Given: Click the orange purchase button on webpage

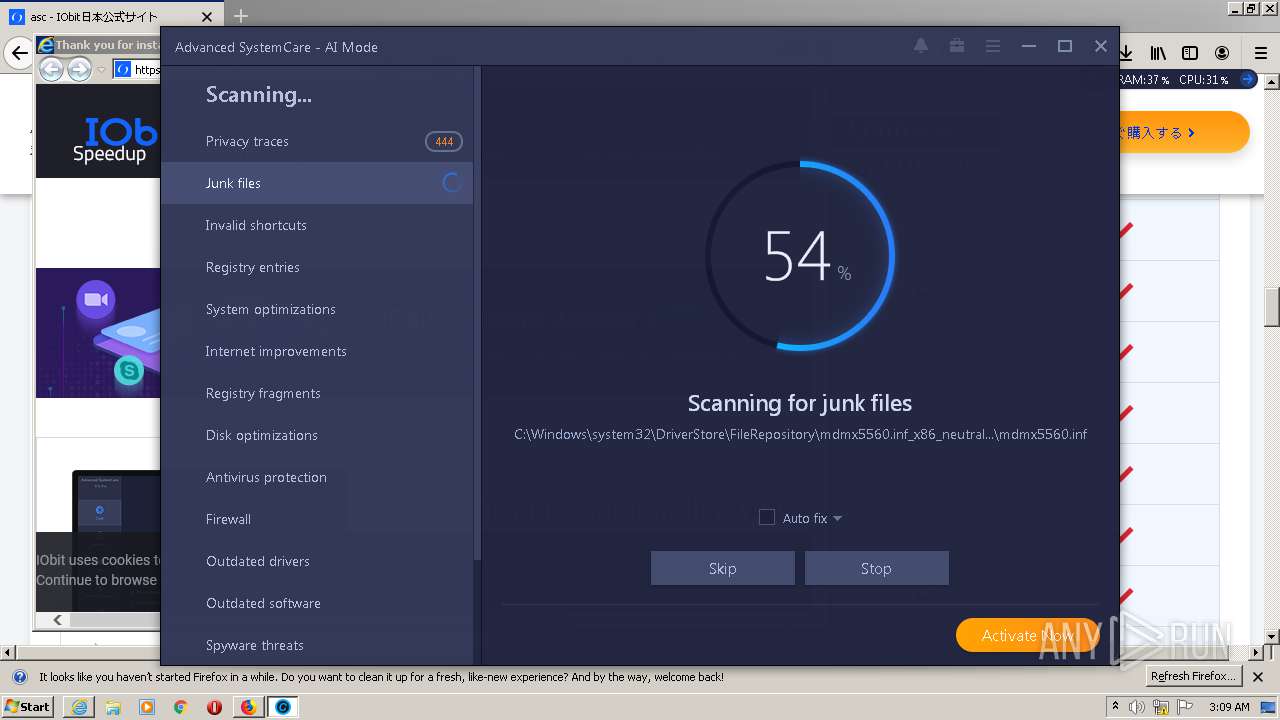Looking at the screenshot, I should (1183, 132).
